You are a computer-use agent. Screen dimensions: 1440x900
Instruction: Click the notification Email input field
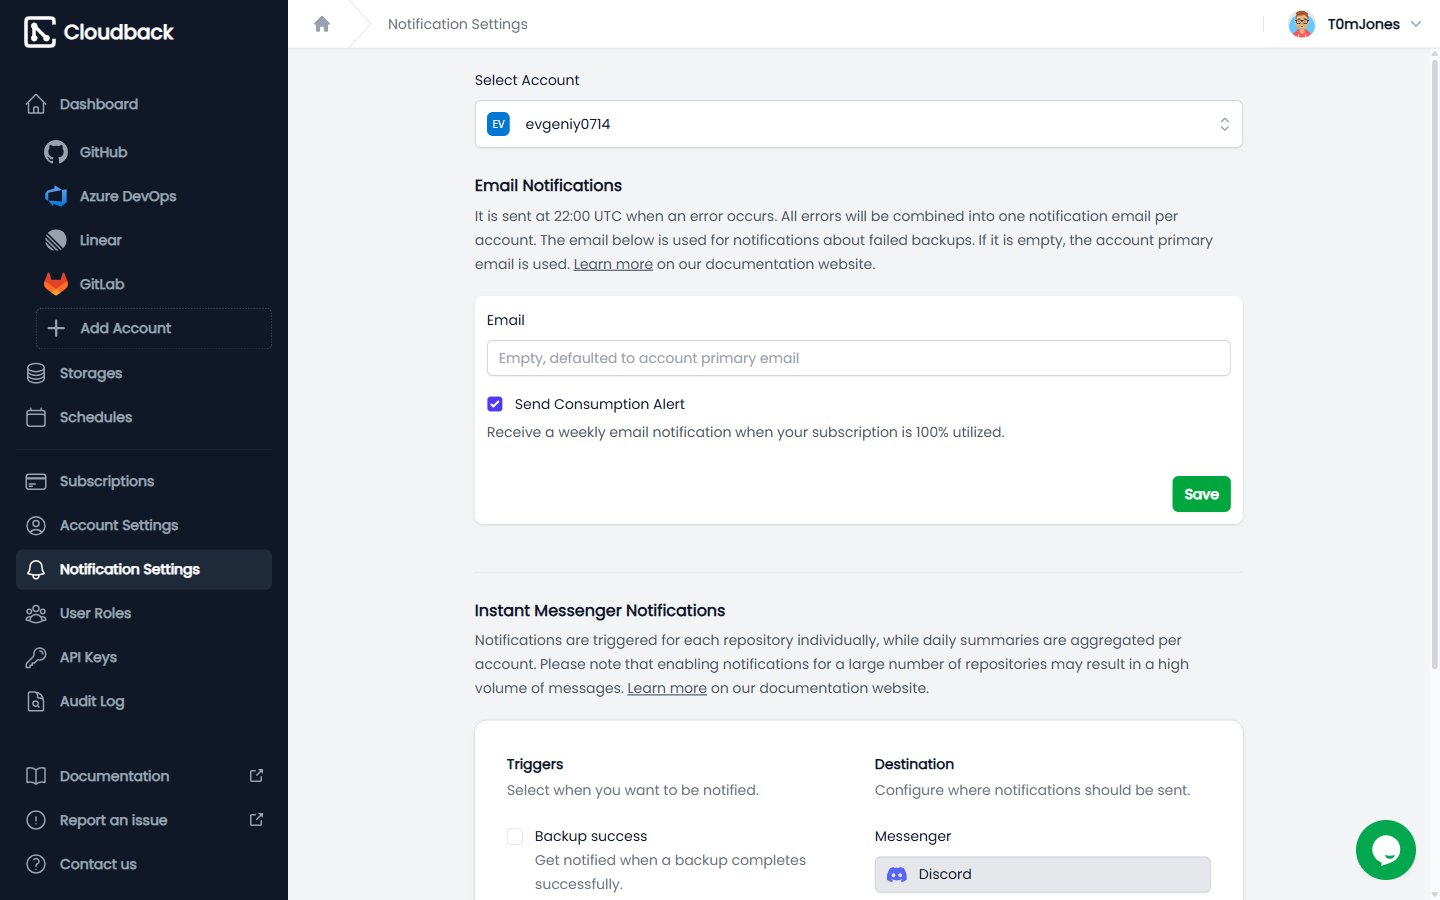[x=858, y=358]
